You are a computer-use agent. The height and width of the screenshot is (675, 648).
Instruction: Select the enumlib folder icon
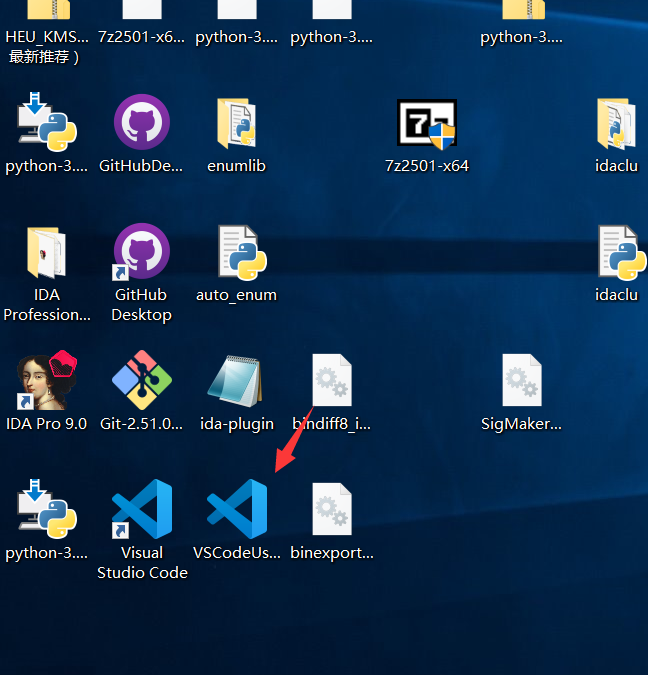(236, 124)
